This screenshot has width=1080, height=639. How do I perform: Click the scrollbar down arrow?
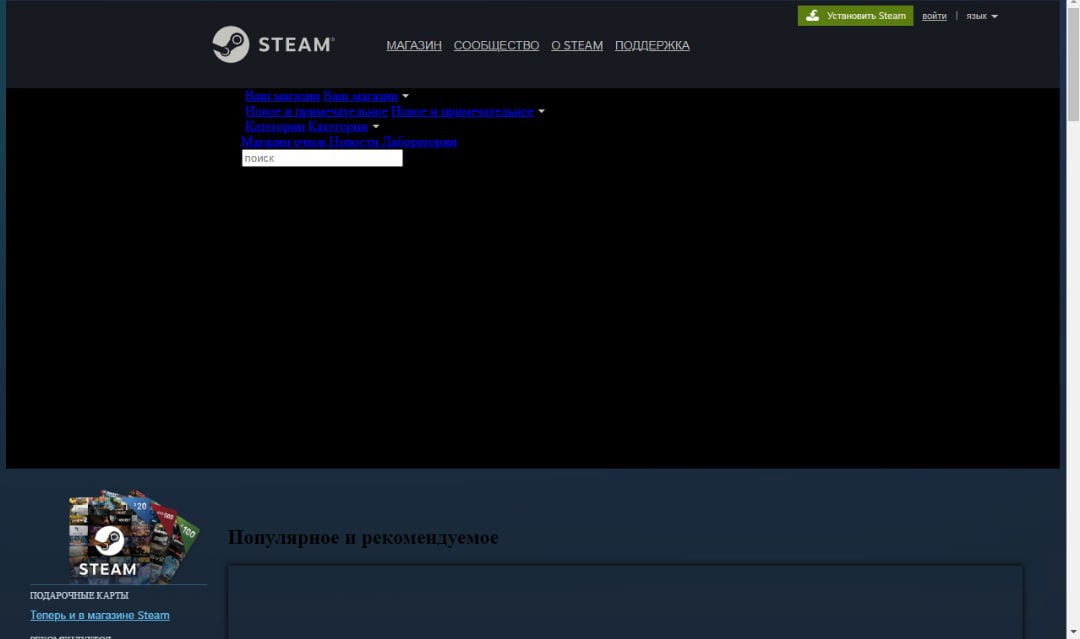coord(1073,633)
